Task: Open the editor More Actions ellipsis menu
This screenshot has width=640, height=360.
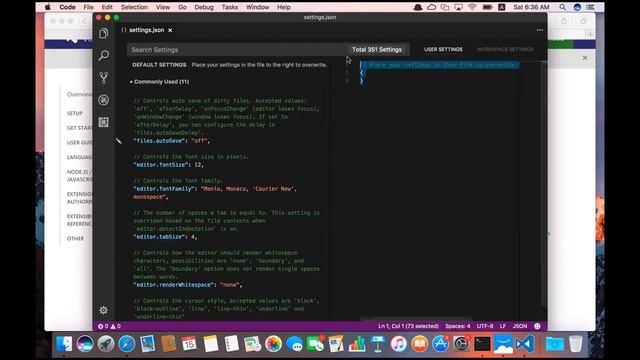Action: [x=540, y=30]
